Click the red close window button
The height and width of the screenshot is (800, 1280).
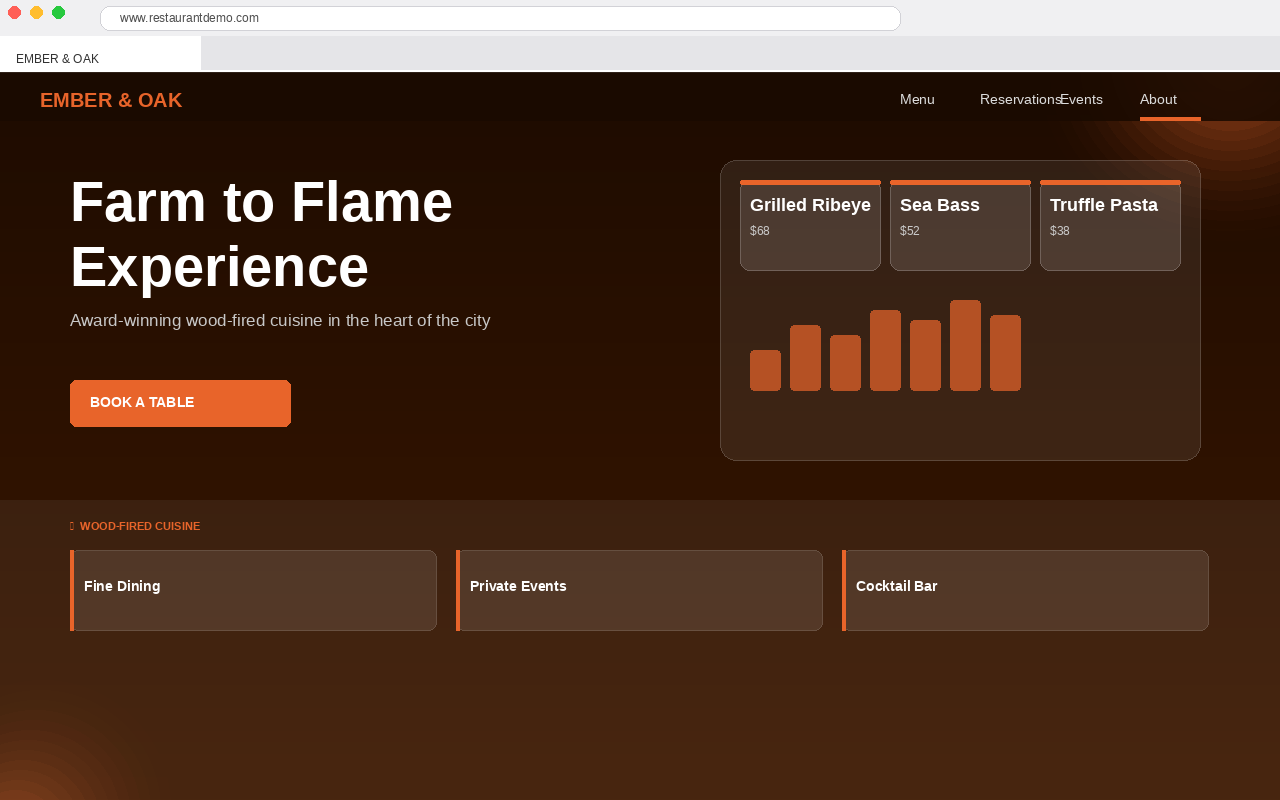[x=14, y=12]
